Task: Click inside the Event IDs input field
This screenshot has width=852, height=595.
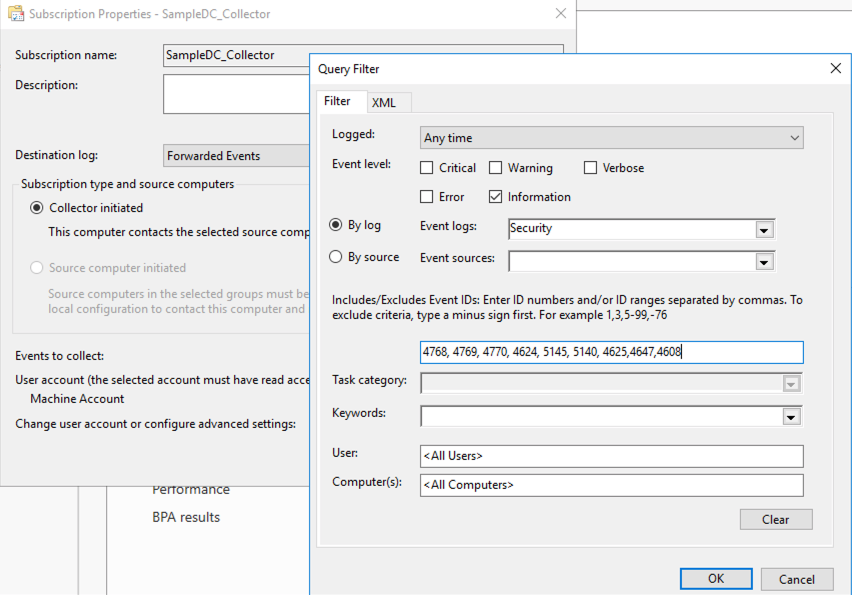Action: coord(610,352)
